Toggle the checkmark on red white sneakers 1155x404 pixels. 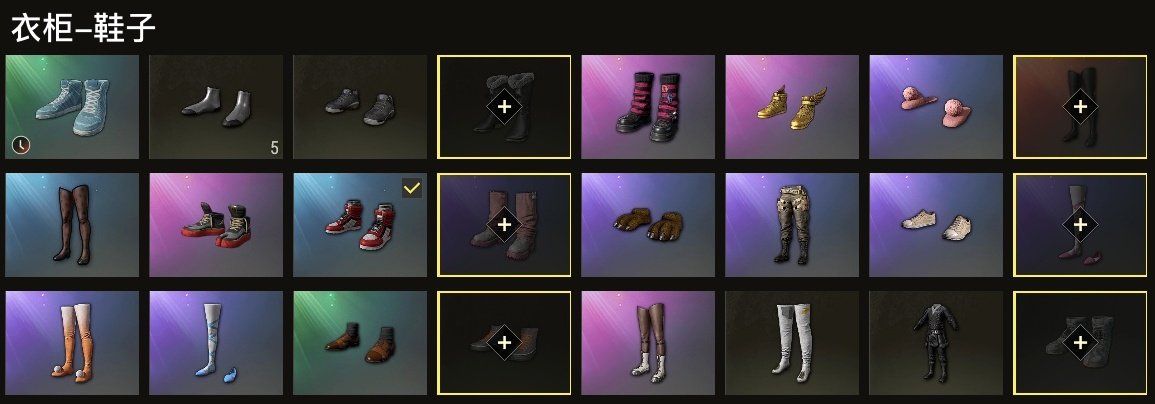coord(412,189)
